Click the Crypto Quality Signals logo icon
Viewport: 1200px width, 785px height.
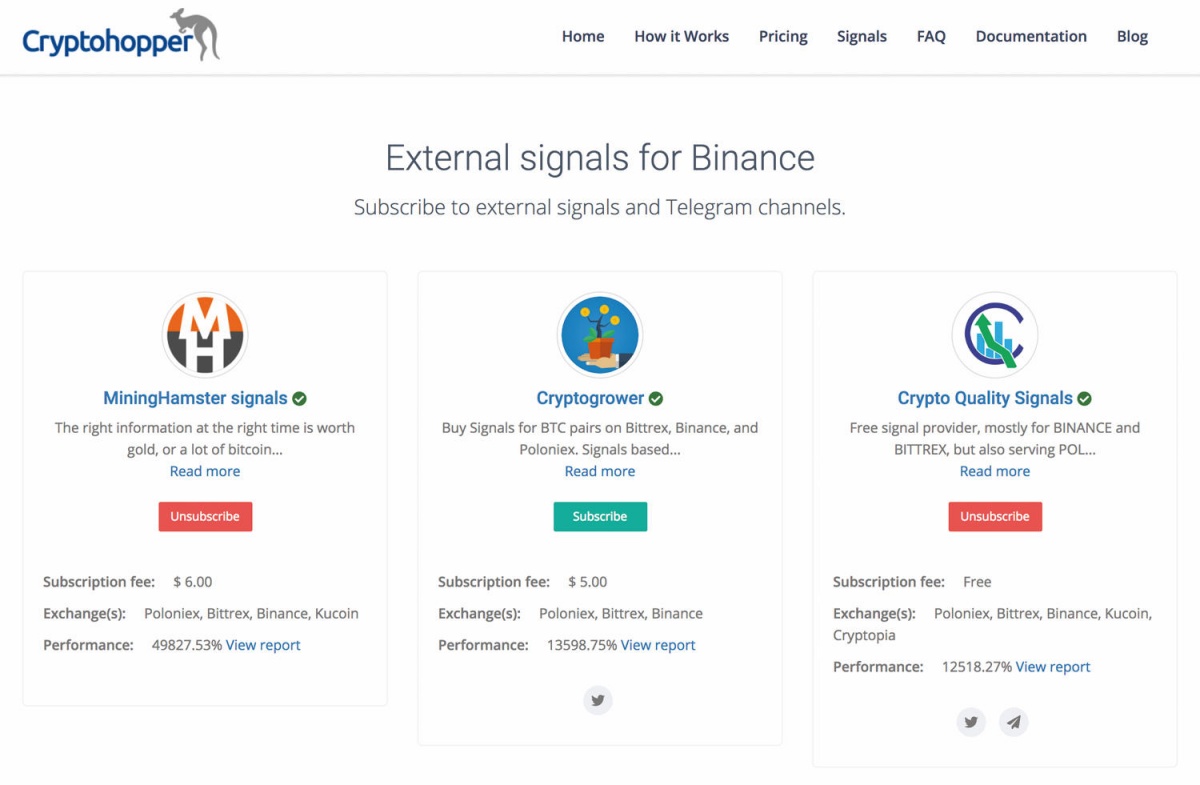[x=995, y=334]
